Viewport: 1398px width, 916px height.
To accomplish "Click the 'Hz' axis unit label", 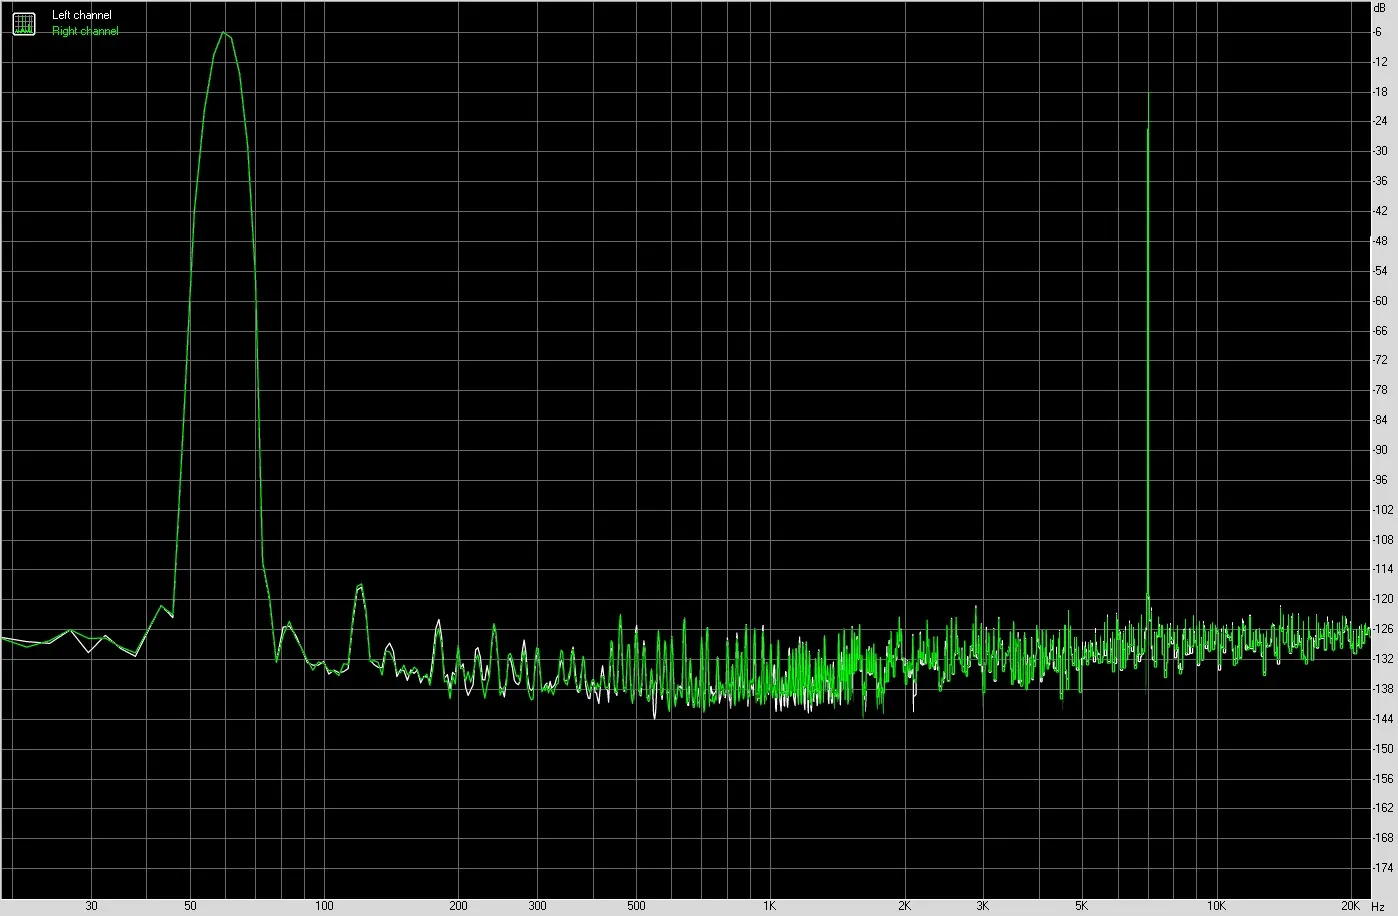I will coord(1379,906).
